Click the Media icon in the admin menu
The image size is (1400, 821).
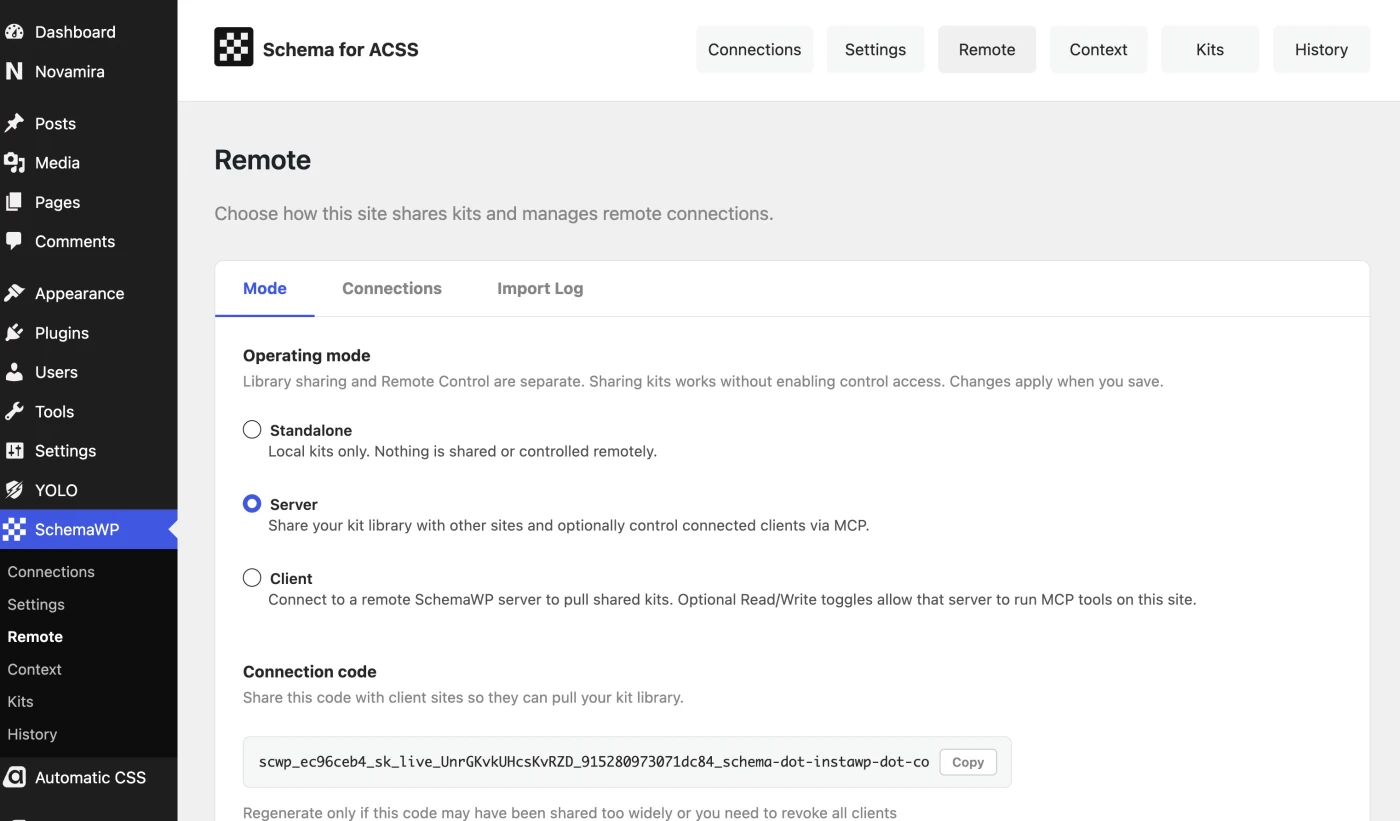14,163
